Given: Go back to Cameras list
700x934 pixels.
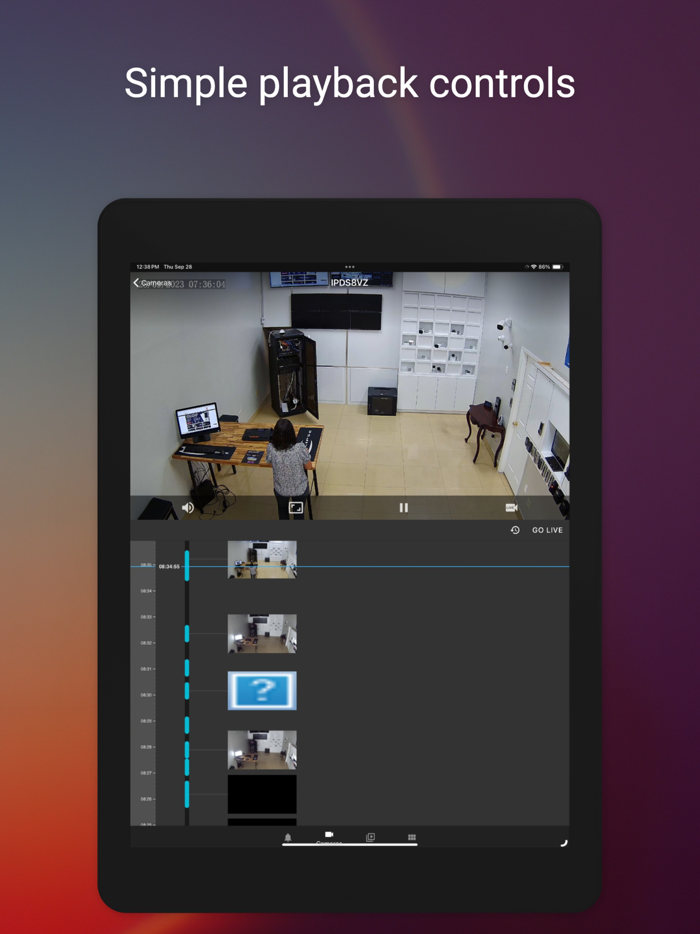Looking at the screenshot, I should [x=153, y=282].
